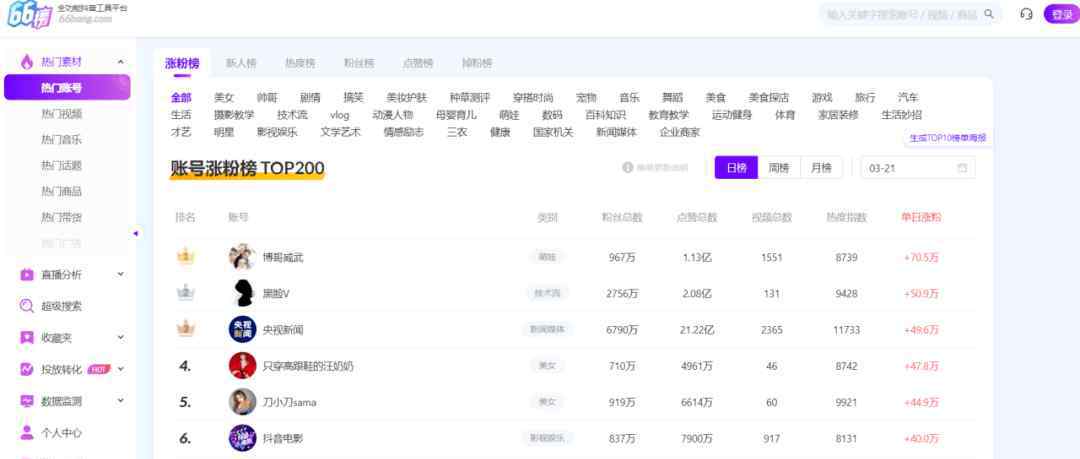
Task: Select the 日榜 daily ranking button
Action: pos(736,167)
